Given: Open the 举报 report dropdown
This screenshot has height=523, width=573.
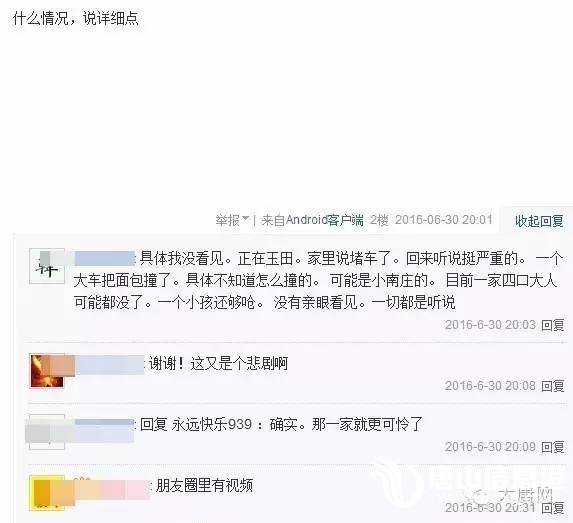Looking at the screenshot, I should coord(227,220).
